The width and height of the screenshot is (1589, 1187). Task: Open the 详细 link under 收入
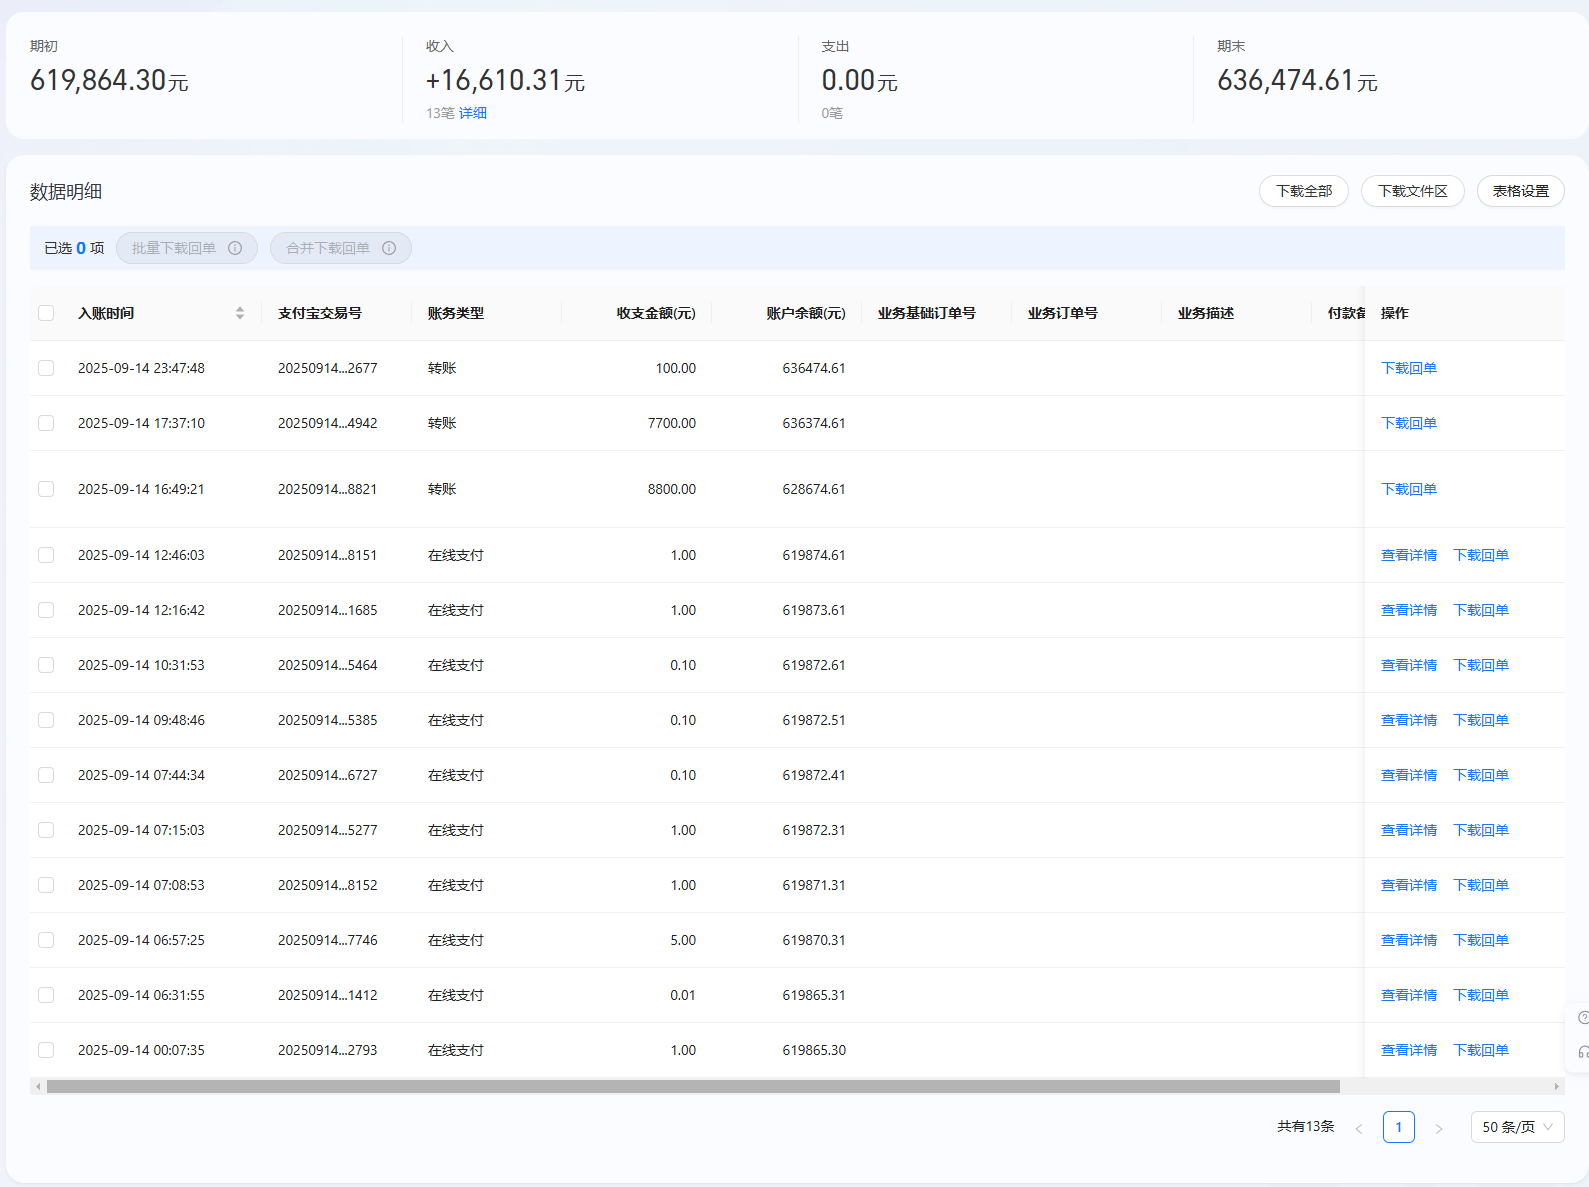coord(473,113)
